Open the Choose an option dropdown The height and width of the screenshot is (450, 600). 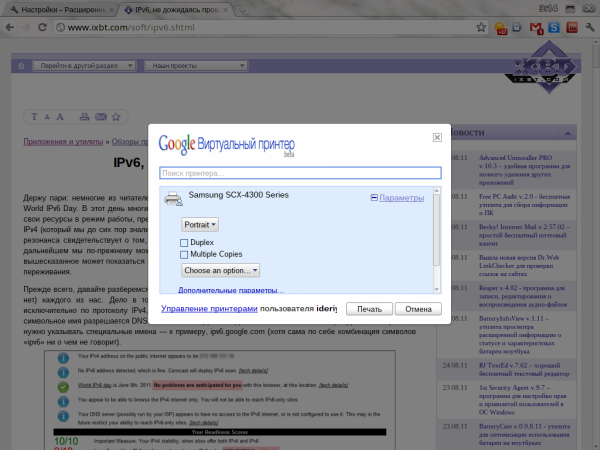tap(220, 270)
